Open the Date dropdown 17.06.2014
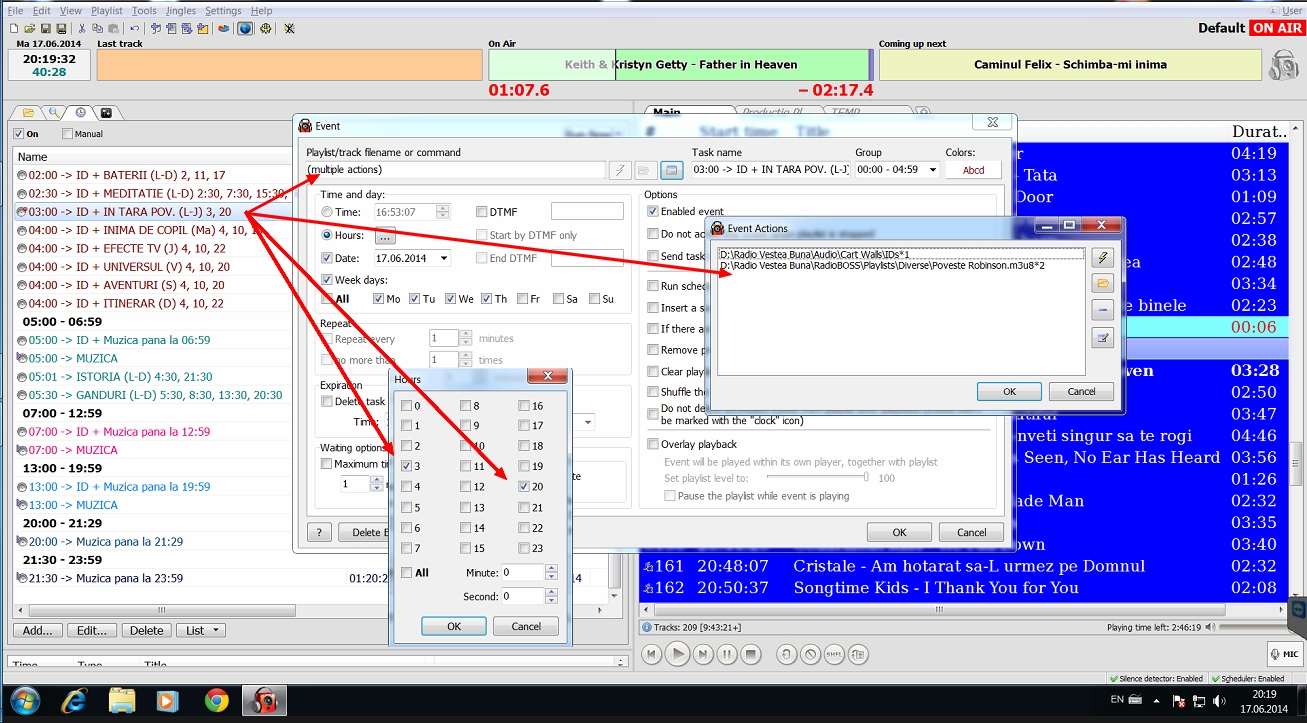This screenshot has width=1307, height=723. [x=413, y=258]
